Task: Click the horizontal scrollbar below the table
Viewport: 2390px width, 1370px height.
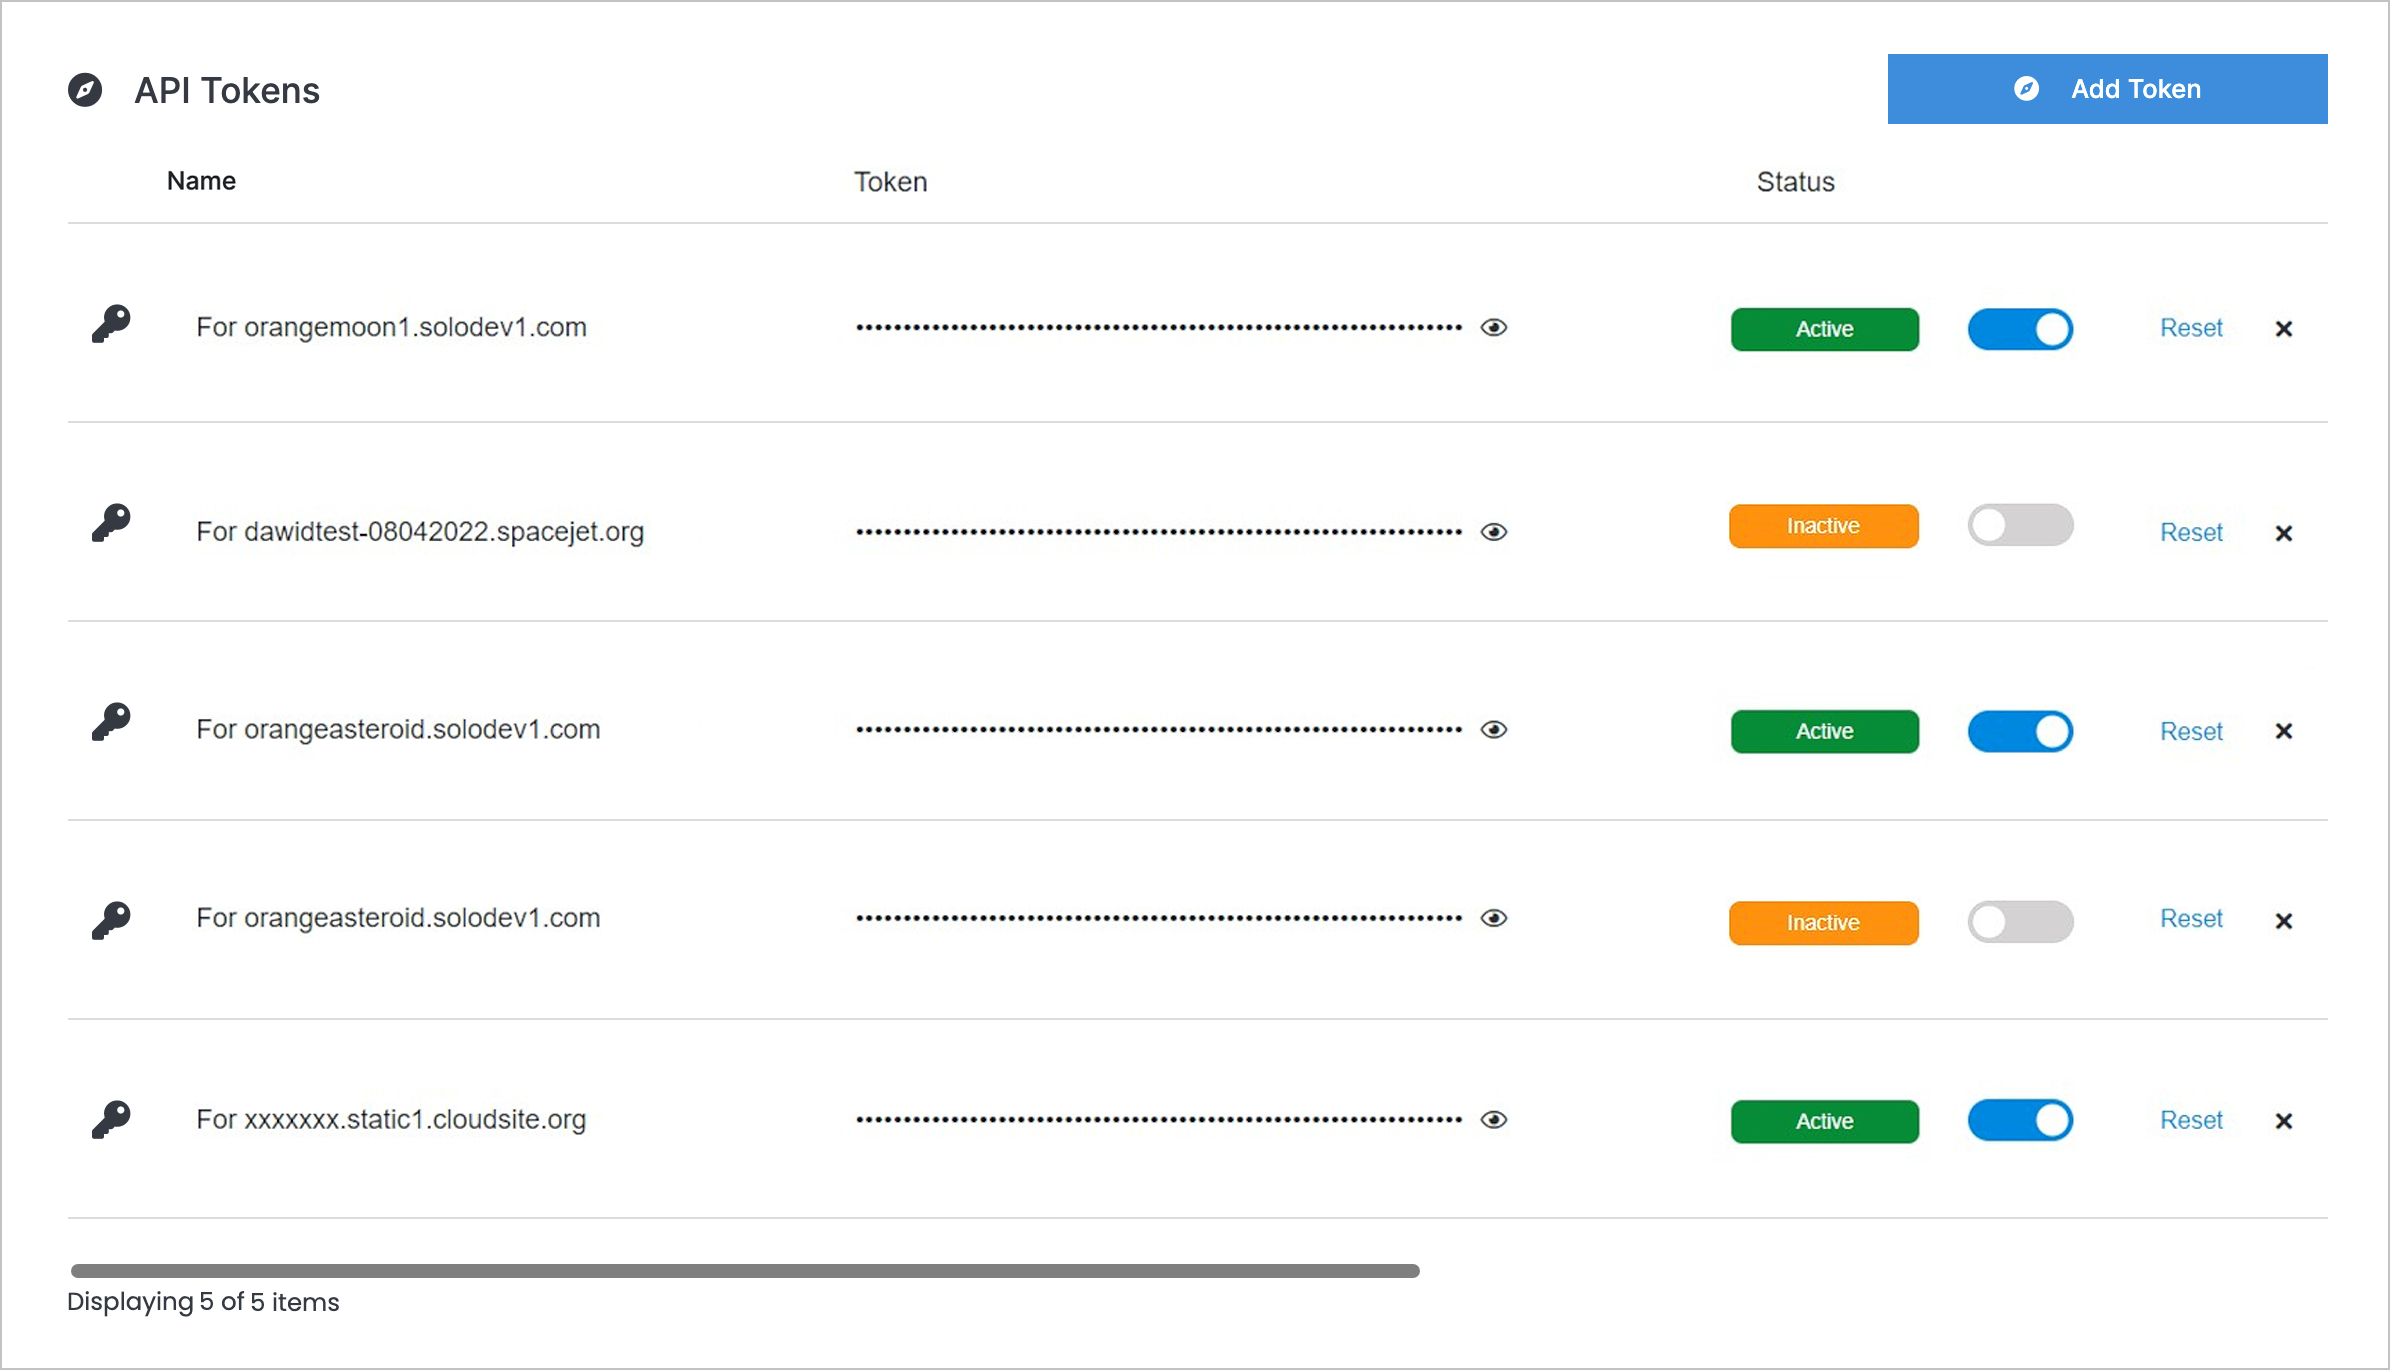Action: 745,1271
